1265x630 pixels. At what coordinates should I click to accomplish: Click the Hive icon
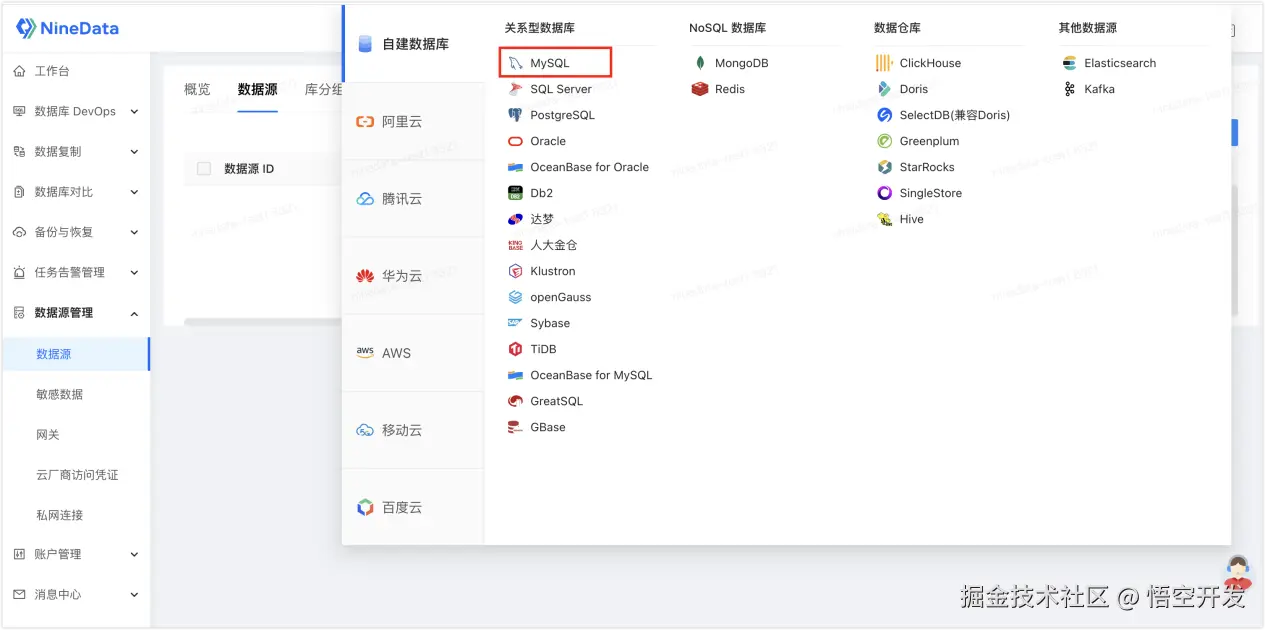[x=884, y=219]
